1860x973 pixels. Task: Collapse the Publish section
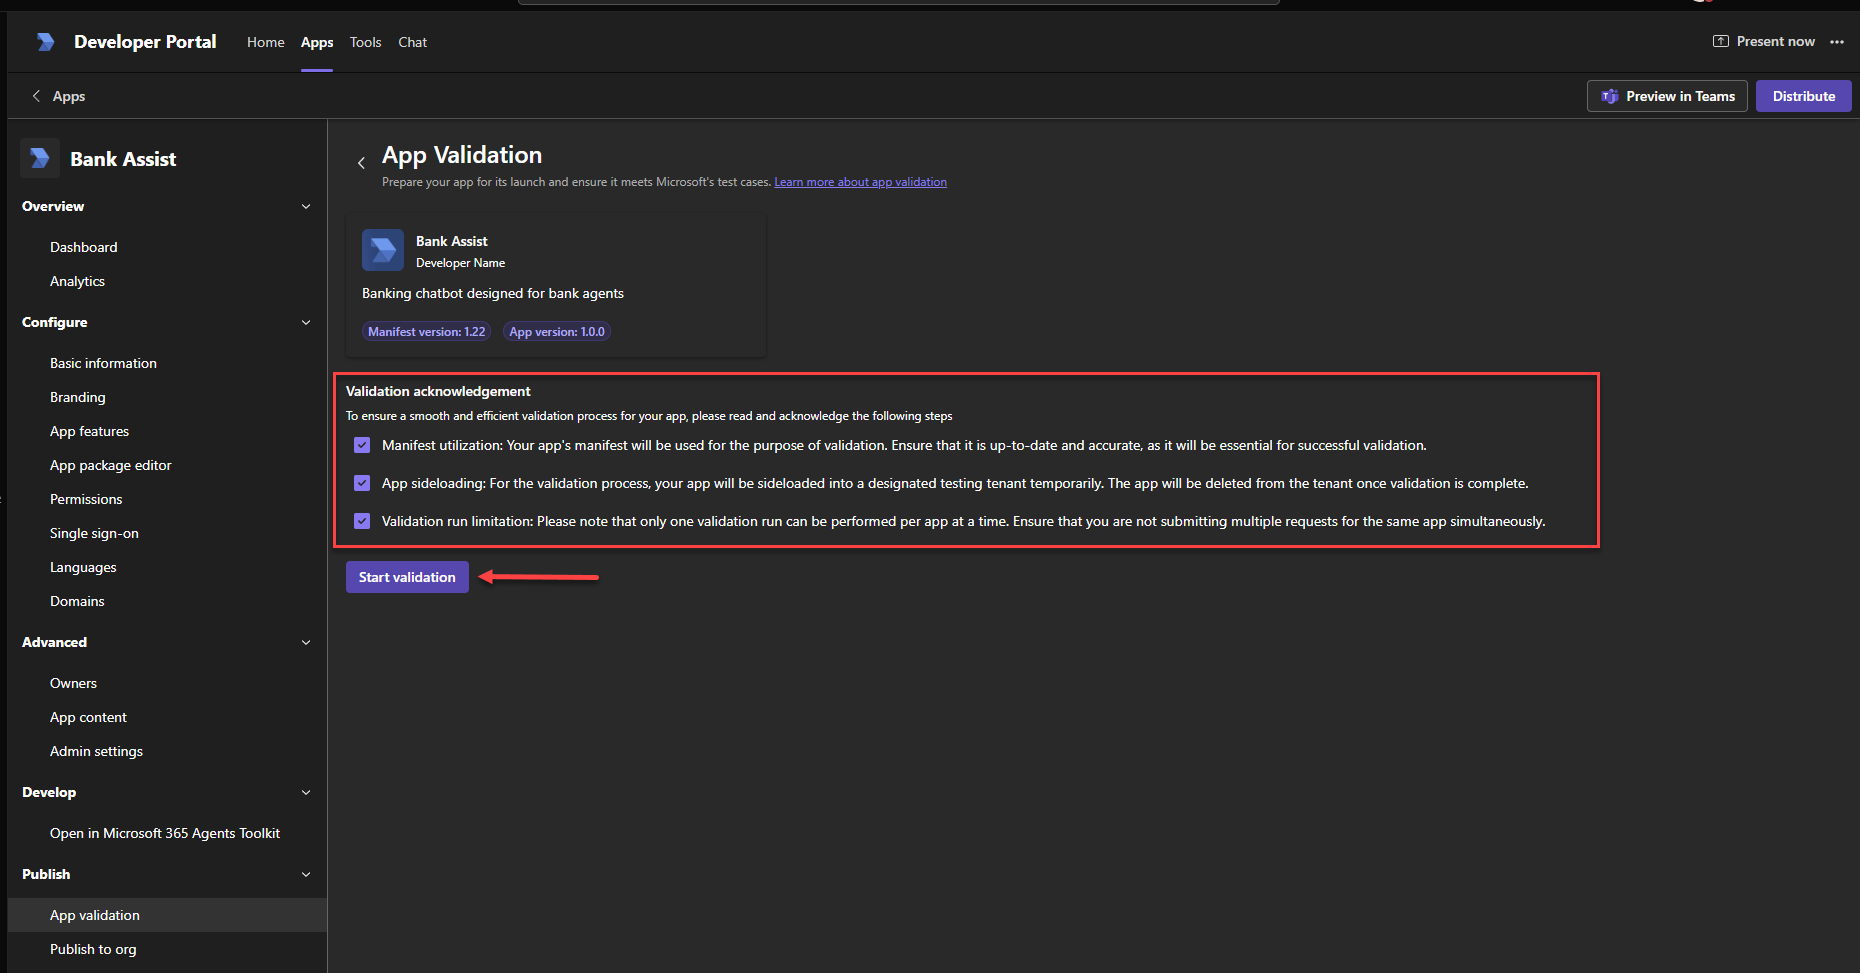coord(306,874)
